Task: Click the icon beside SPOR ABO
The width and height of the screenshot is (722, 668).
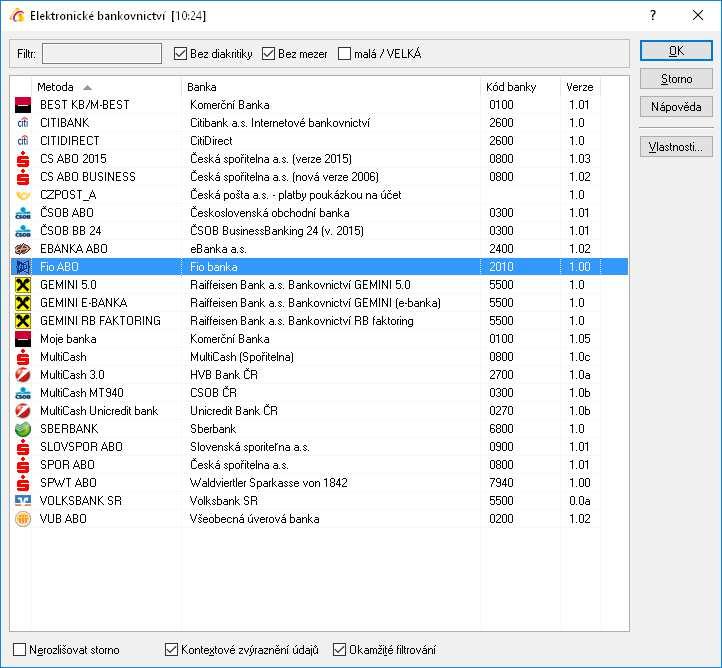Action: [23, 465]
